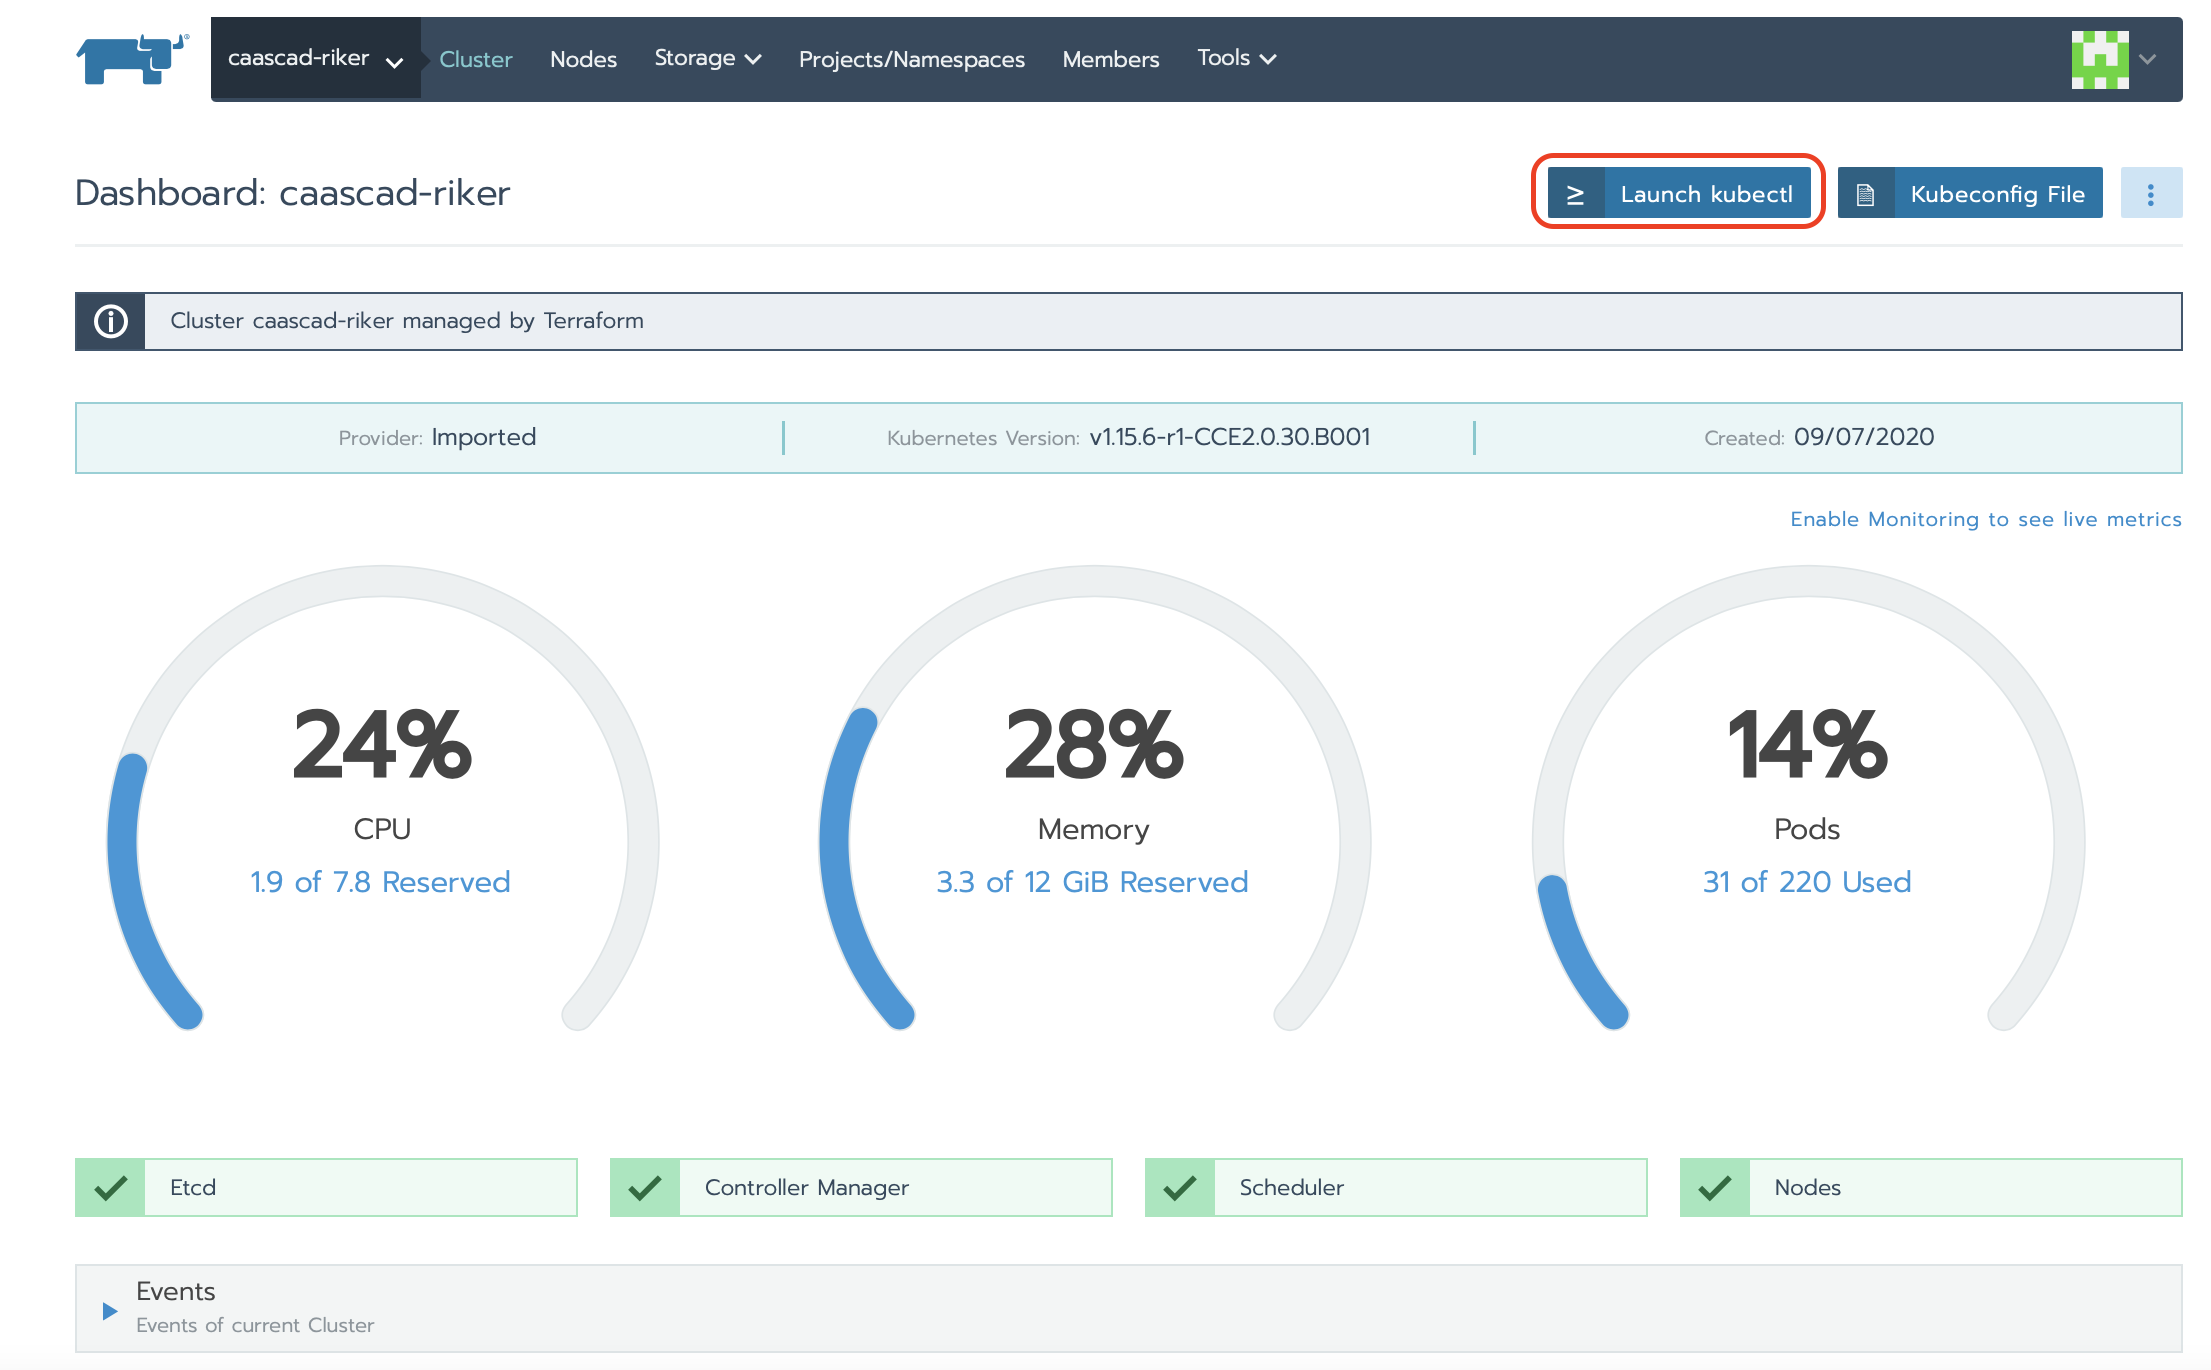
Task: Expand the Tools dropdown menu
Action: tap(1236, 59)
